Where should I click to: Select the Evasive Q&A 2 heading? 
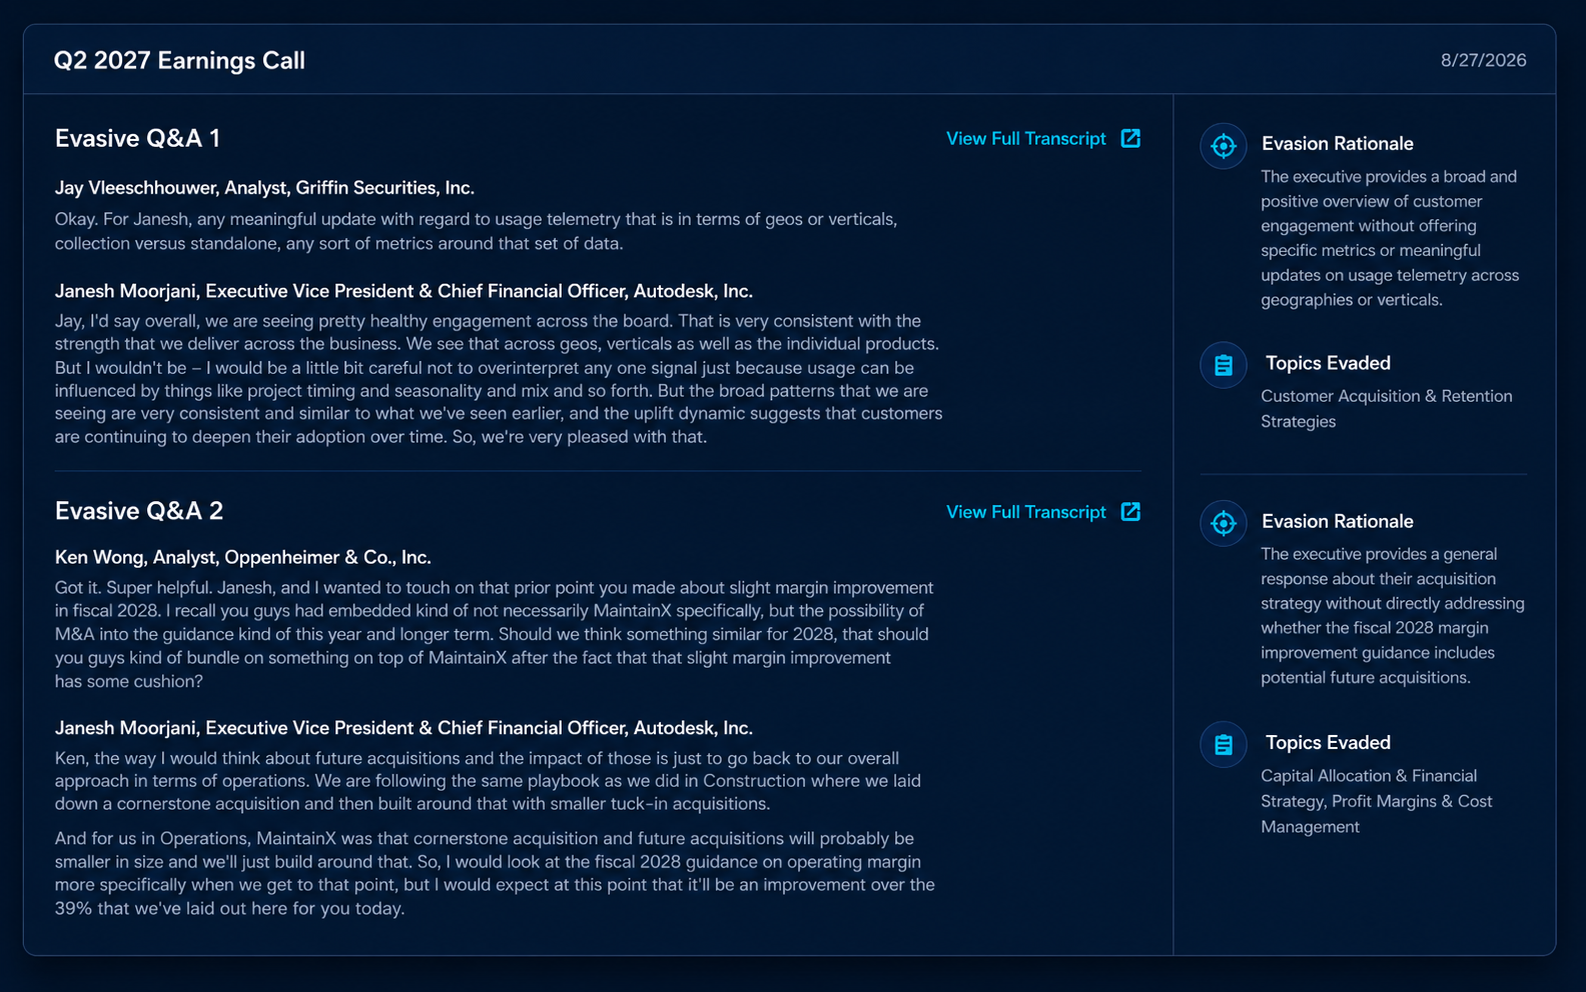click(x=139, y=511)
